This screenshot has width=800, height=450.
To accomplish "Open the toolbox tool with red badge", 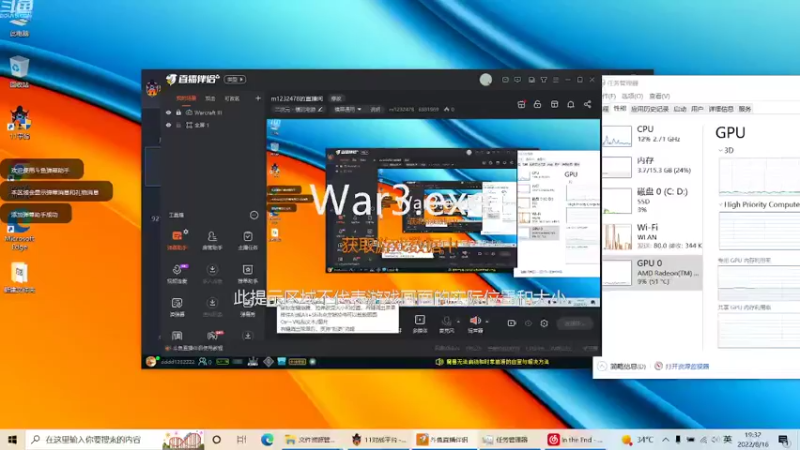I will [x=212, y=336].
